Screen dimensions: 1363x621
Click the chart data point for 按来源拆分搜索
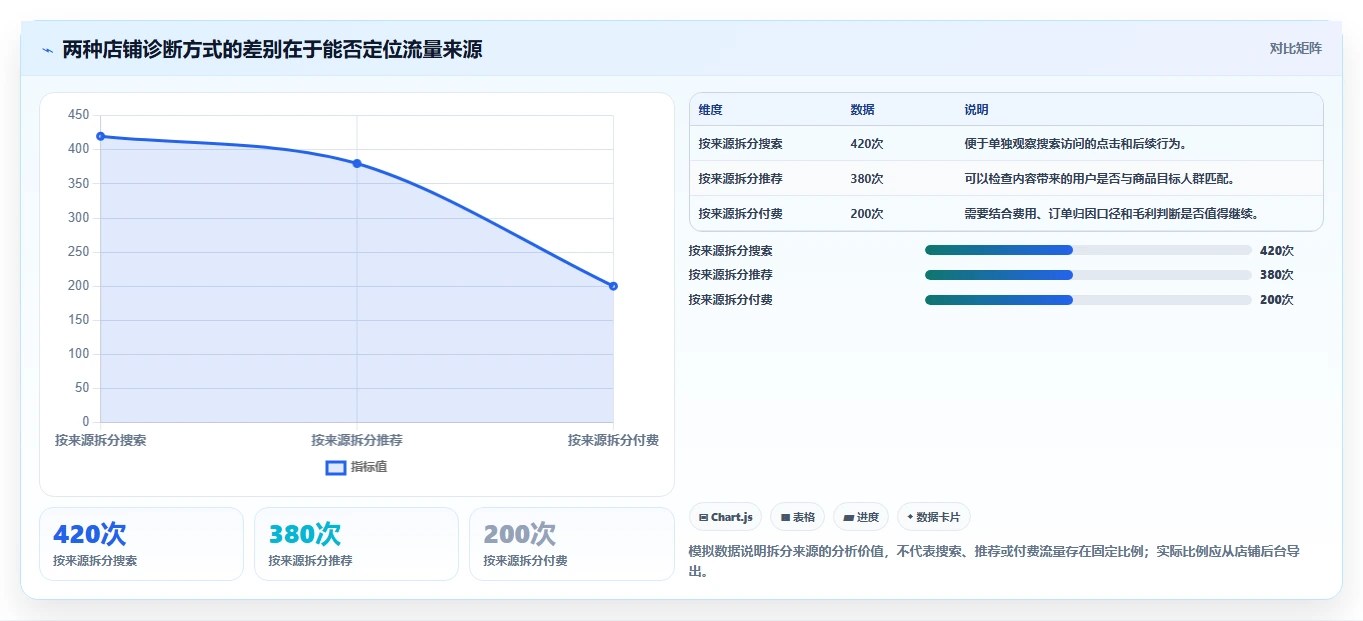coord(100,136)
